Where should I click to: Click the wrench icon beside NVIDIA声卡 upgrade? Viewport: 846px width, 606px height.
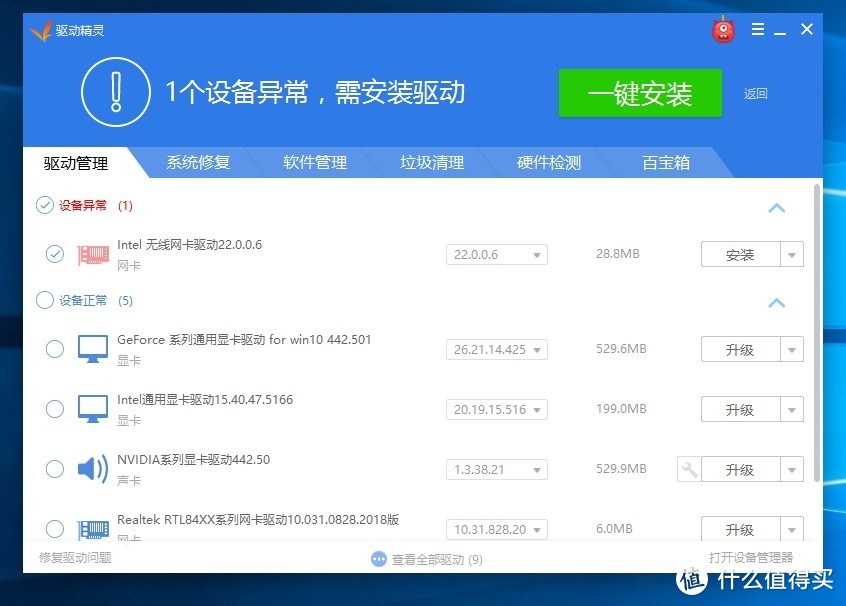pos(688,468)
